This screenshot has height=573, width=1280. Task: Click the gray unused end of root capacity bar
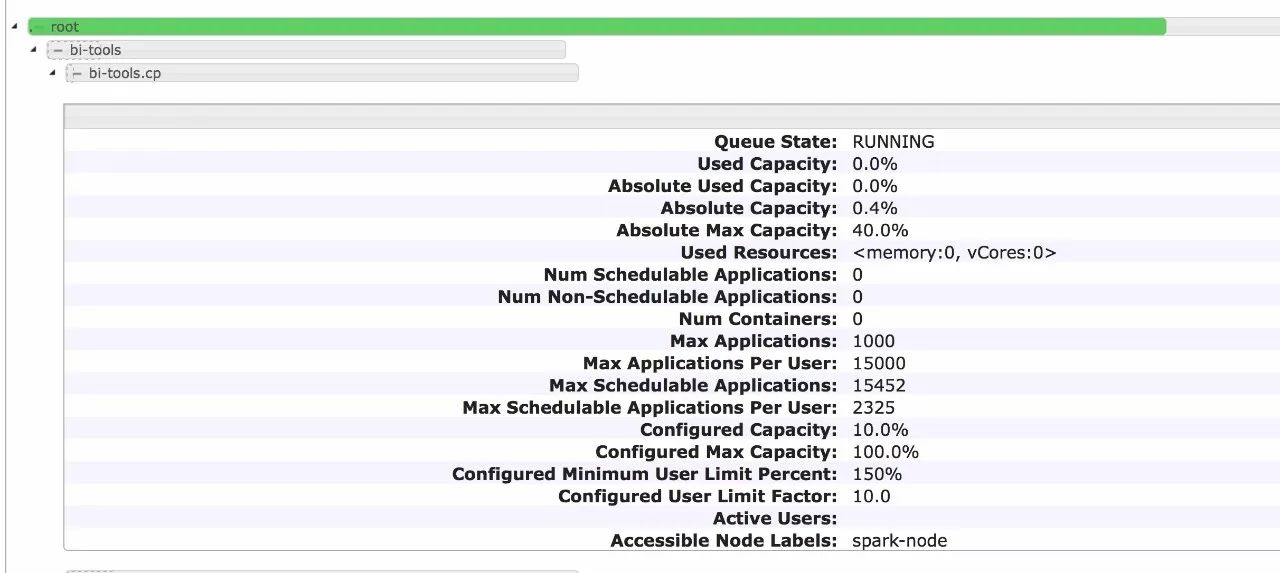click(1222, 27)
